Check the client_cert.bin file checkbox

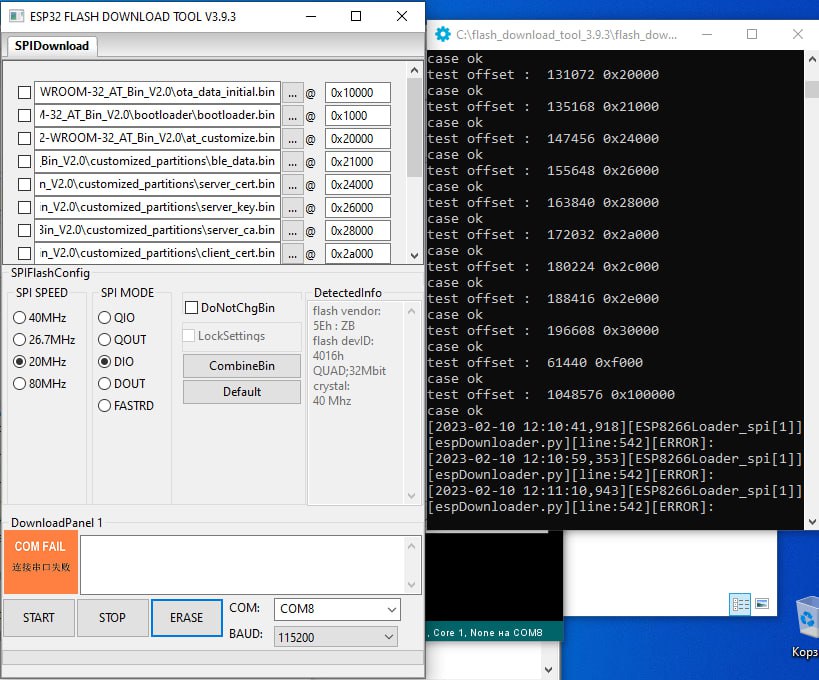click(x=25, y=253)
